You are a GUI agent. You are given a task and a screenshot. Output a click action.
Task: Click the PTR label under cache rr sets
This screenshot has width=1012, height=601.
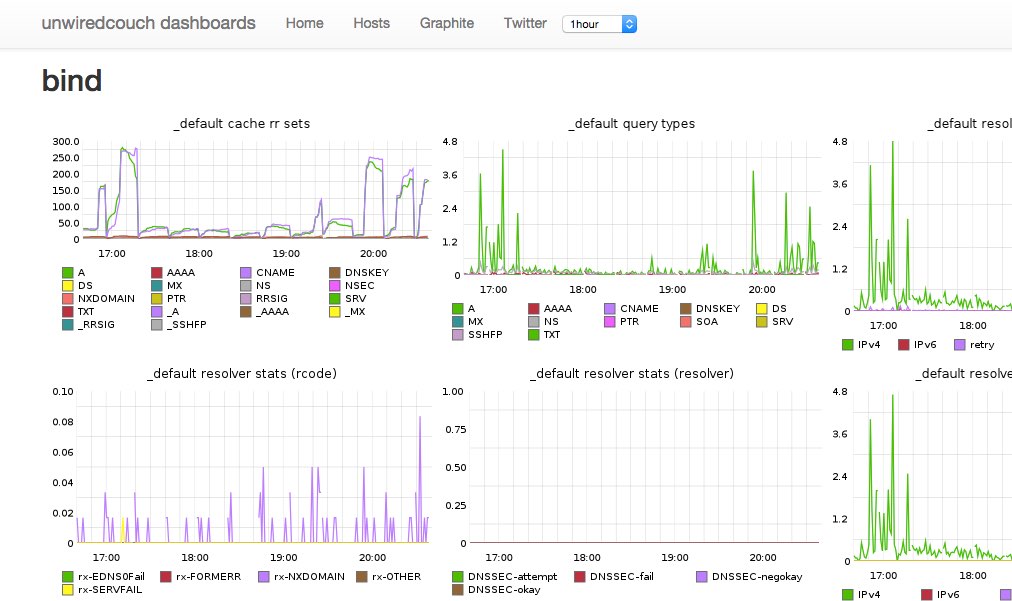(176, 298)
